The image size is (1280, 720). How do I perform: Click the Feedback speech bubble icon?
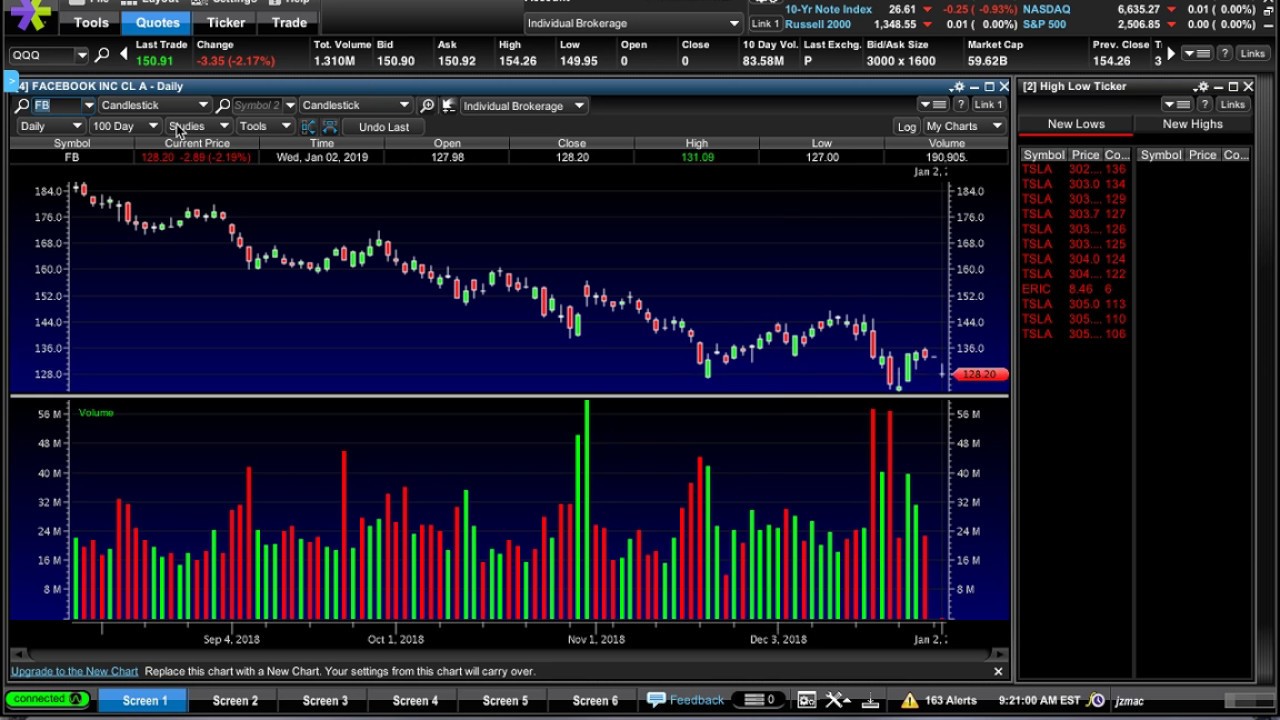point(656,699)
